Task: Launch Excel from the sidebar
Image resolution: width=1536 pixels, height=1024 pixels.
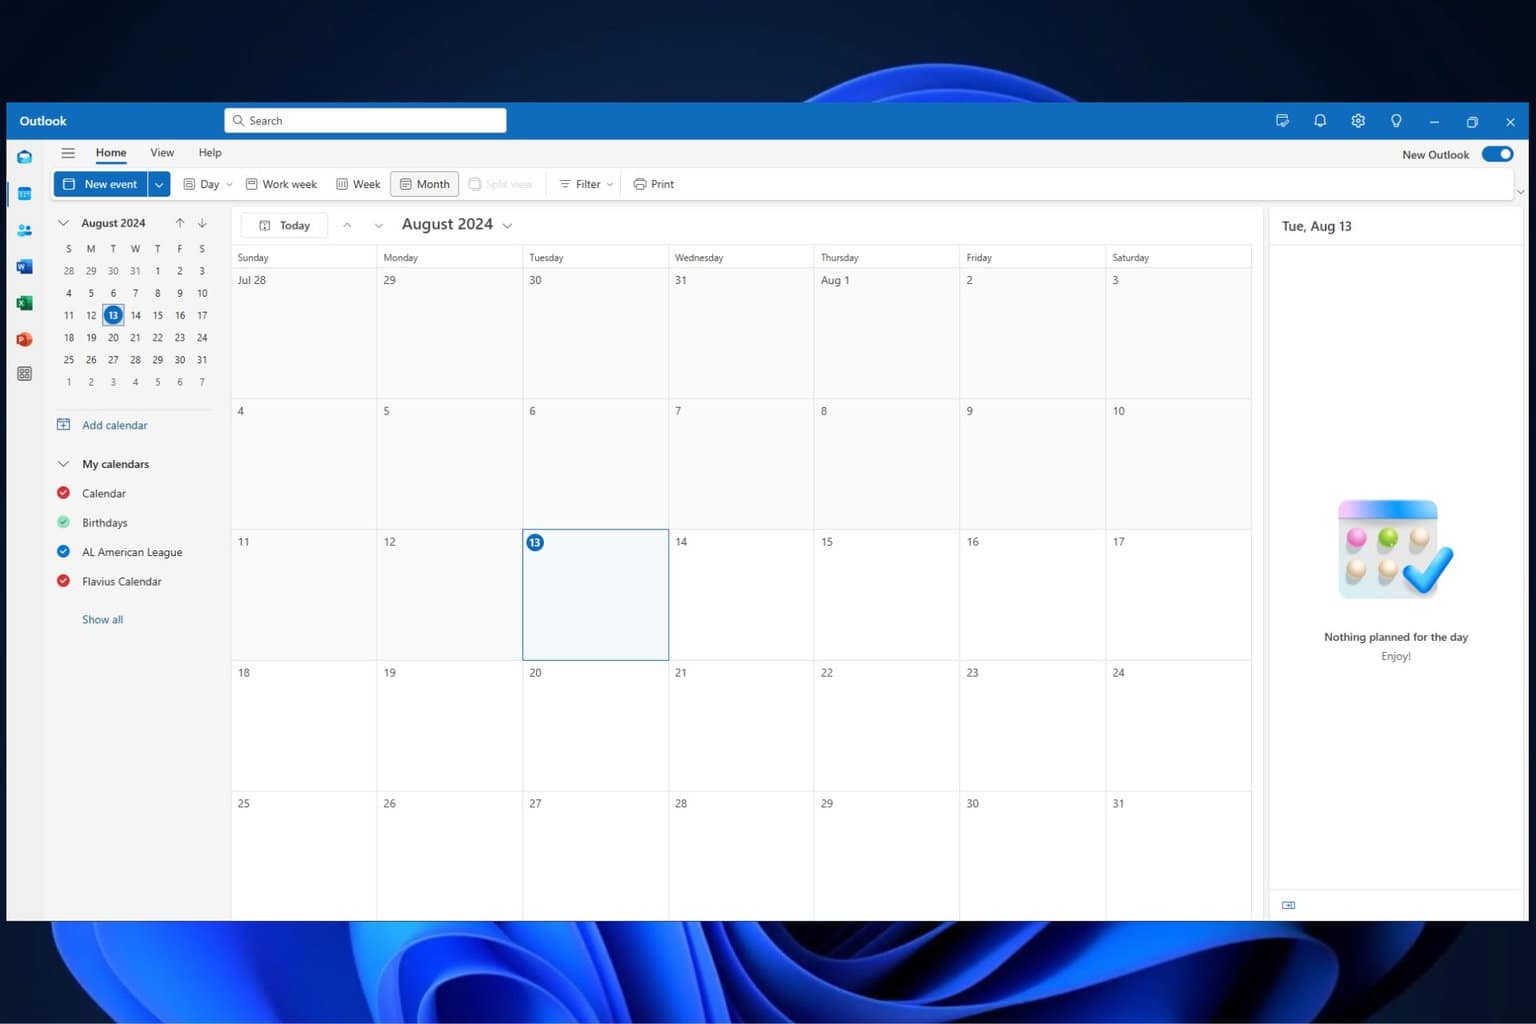Action: (x=24, y=303)
